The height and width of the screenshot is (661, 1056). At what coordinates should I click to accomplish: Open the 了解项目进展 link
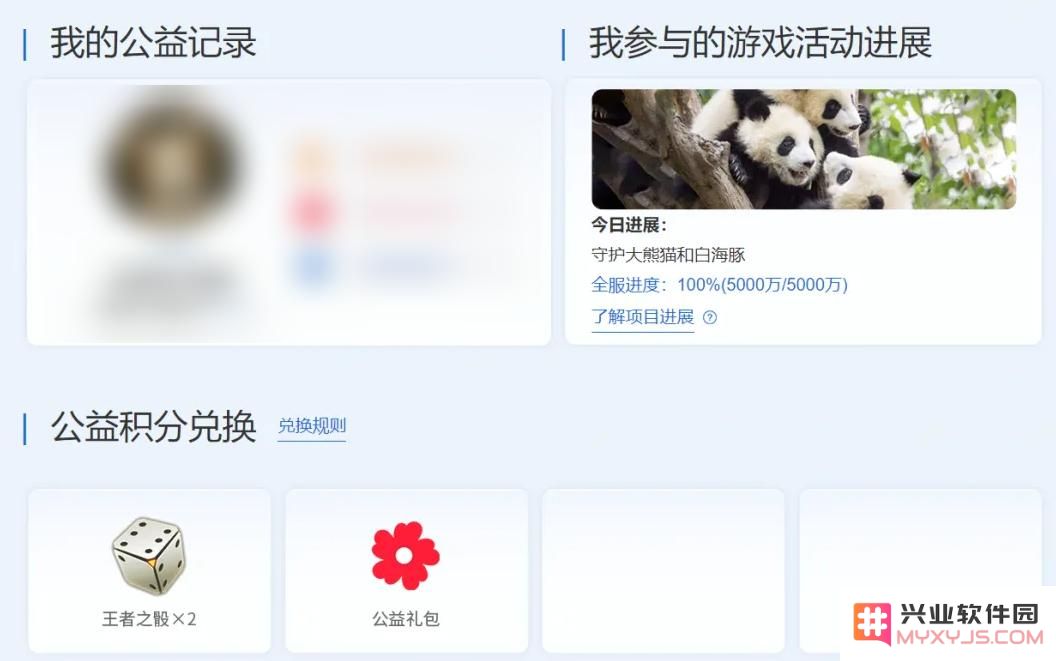[642, 317]
